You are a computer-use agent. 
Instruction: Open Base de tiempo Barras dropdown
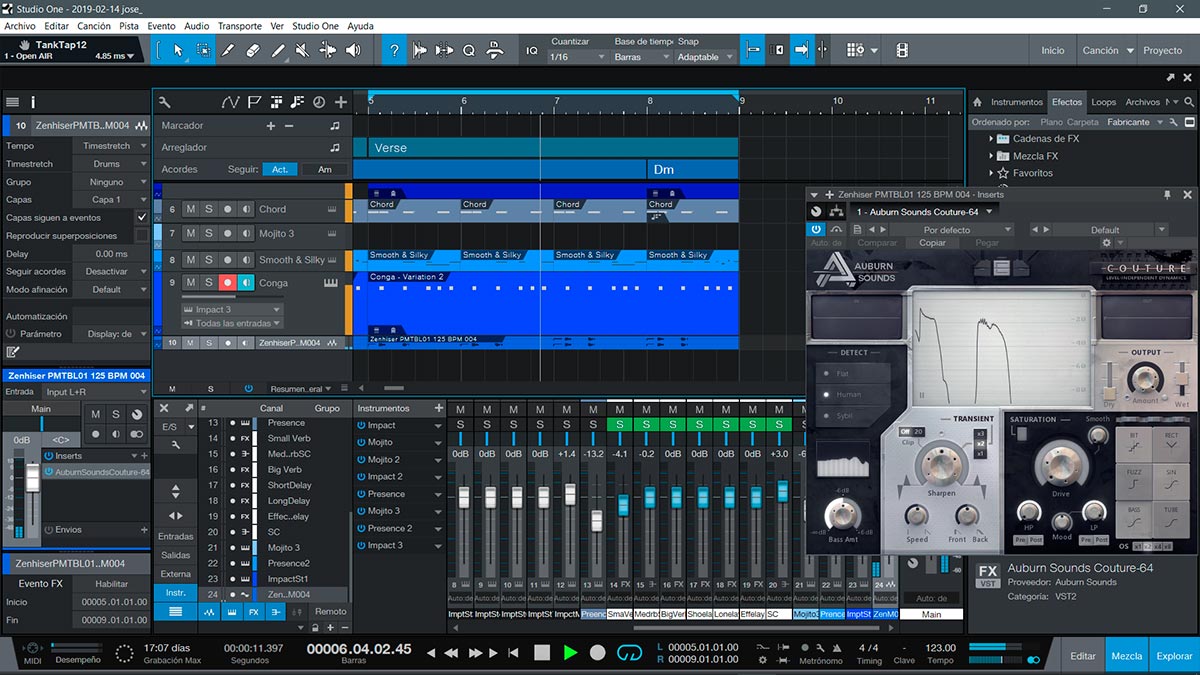640,57
